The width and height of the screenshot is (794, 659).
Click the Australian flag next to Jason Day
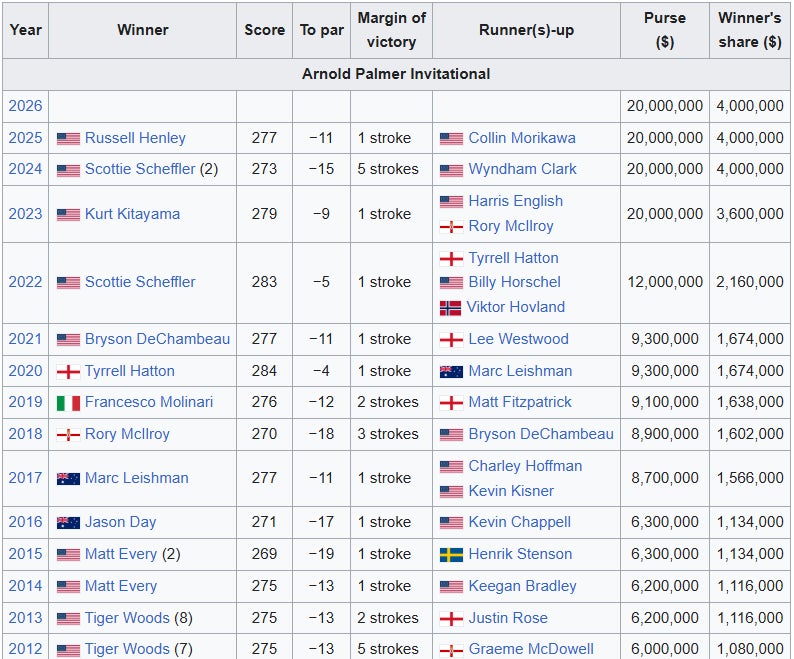pyautogui.click(x=68, y=522)
